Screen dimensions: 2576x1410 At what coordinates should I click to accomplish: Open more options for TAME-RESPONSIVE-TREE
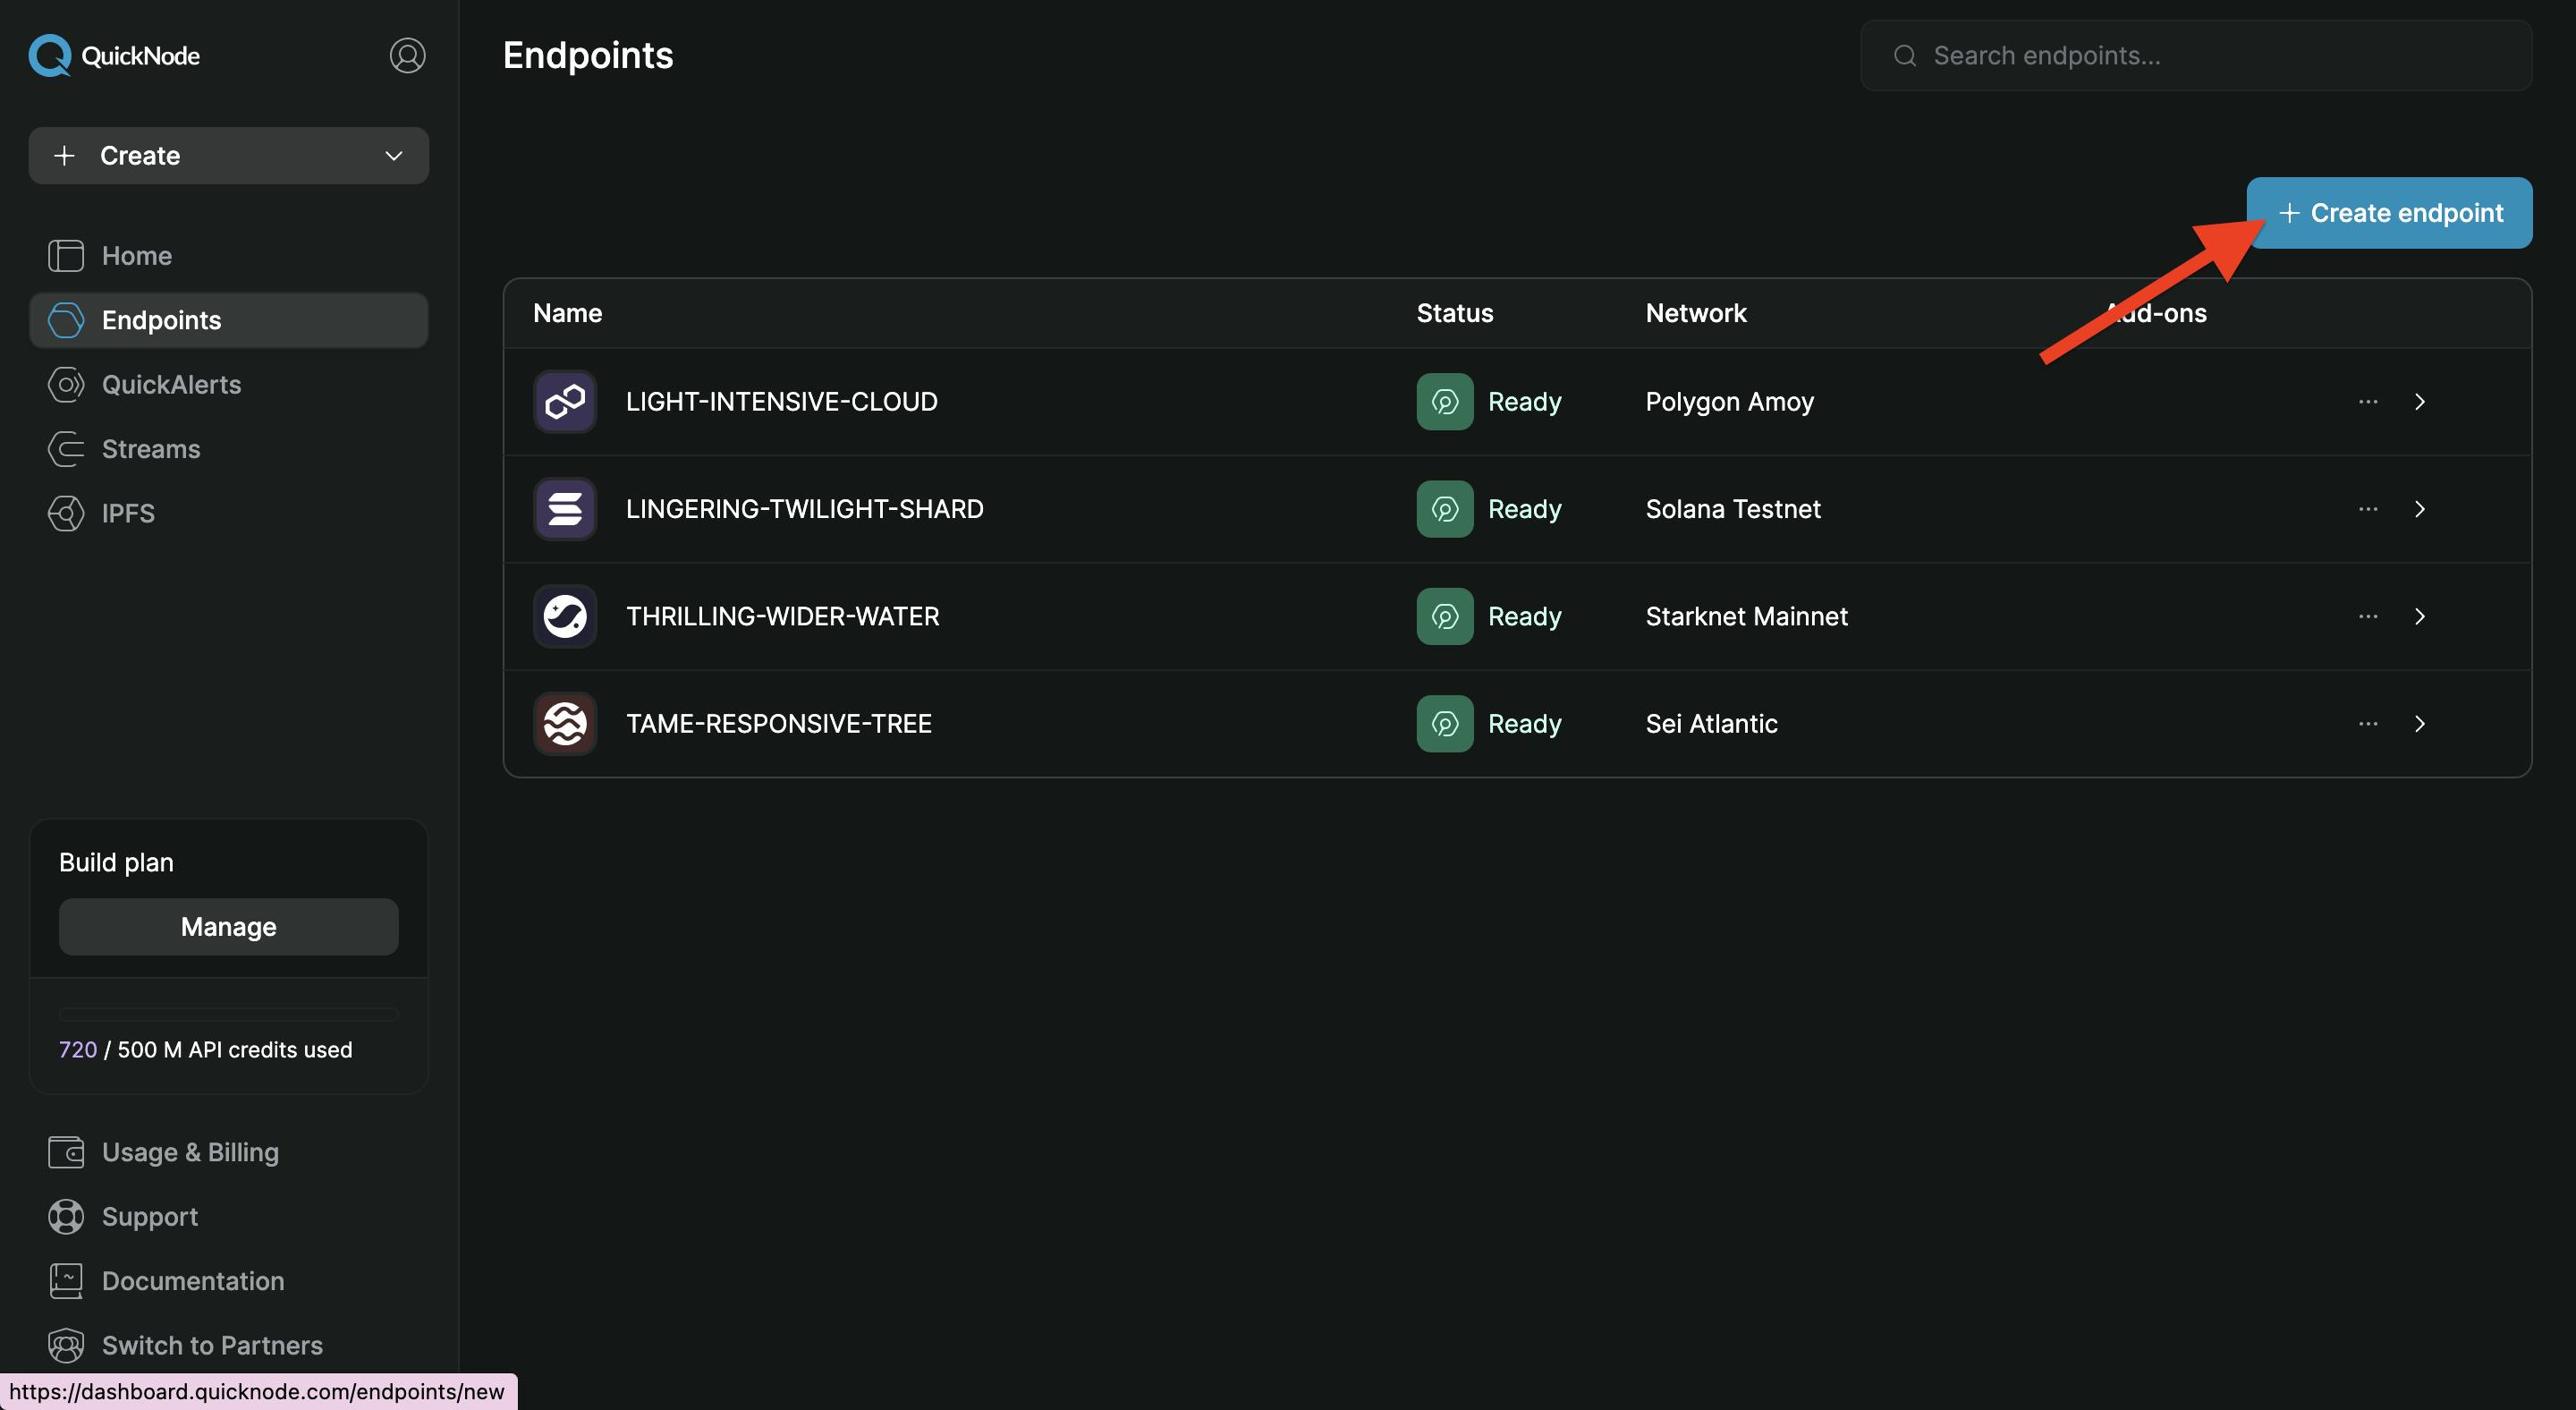[2368, 724]
